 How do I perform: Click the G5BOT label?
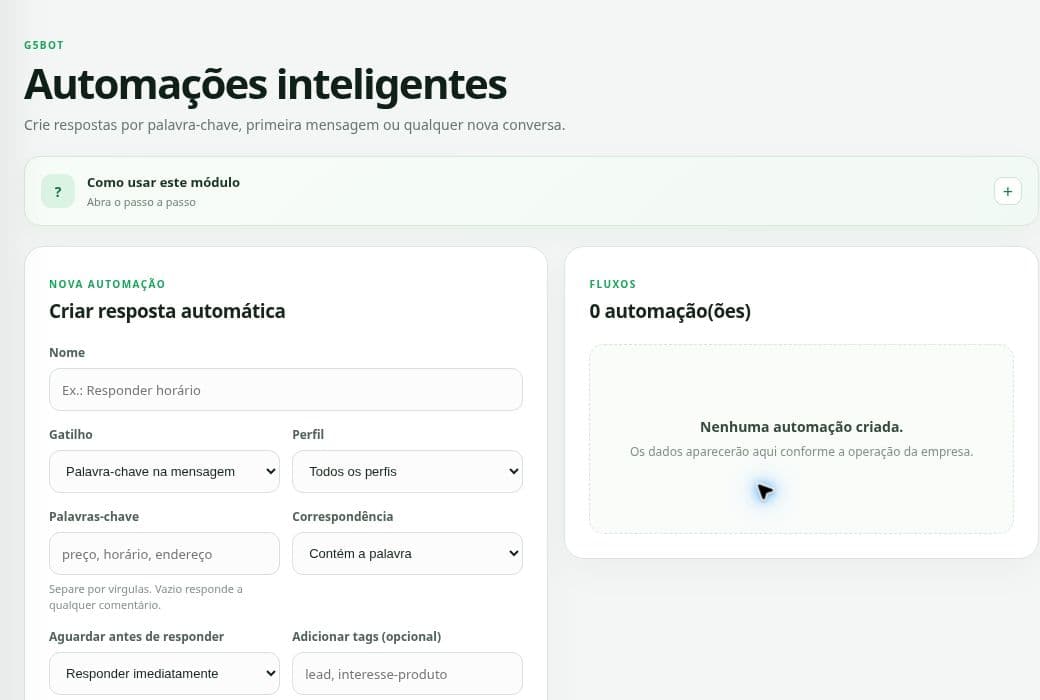(x=44, y=45)
